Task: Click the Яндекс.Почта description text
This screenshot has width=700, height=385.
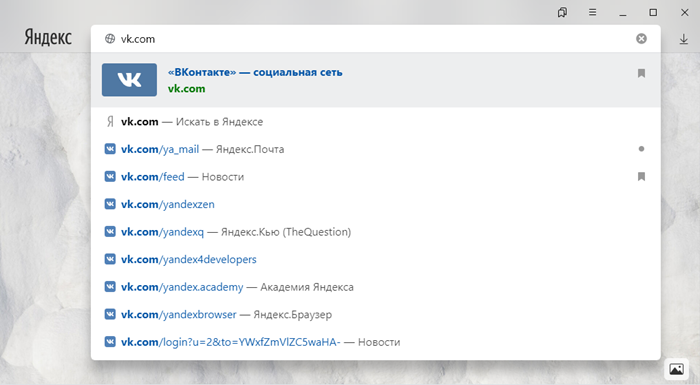Action: pos(250,149)
